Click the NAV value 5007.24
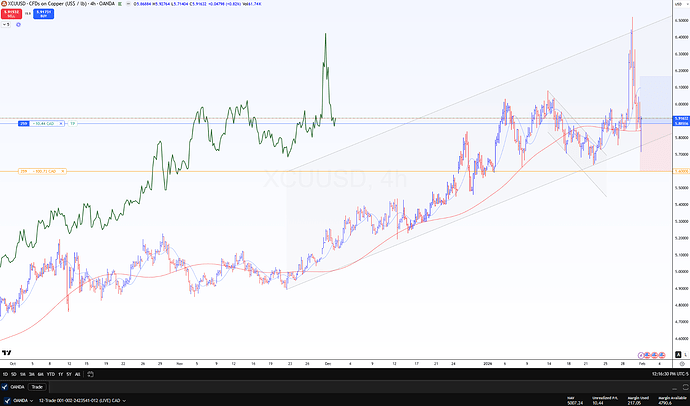Viewport: 690px width, 406px height. tap(574, 402)
